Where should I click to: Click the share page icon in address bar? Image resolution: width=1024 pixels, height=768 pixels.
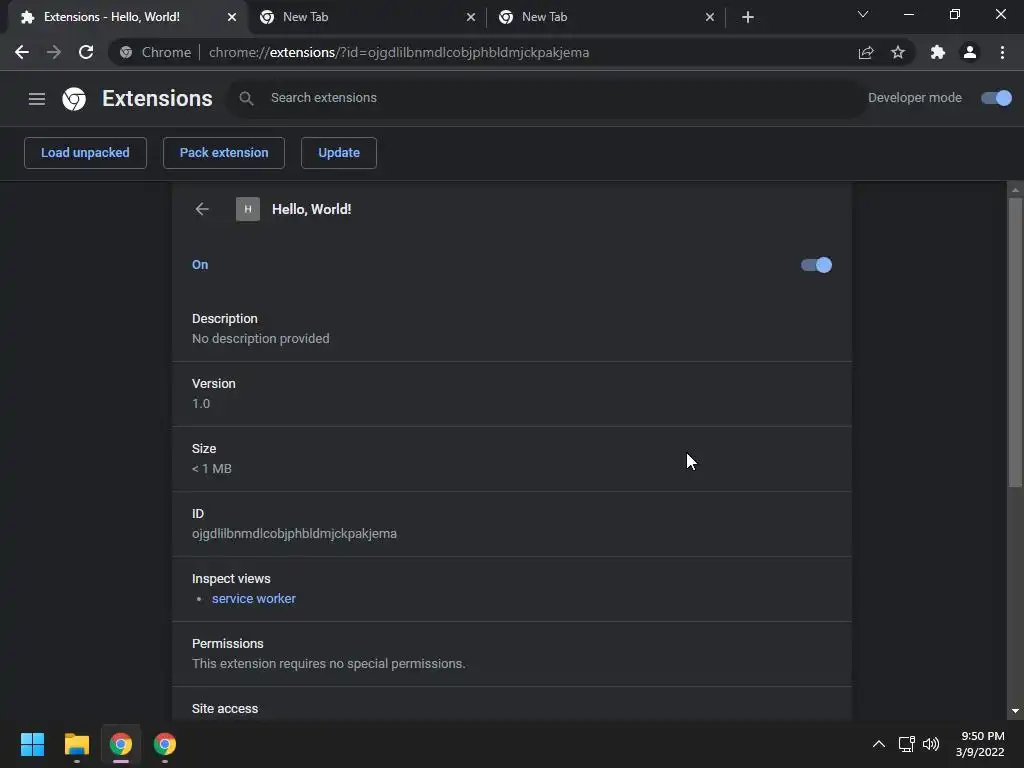866,52
